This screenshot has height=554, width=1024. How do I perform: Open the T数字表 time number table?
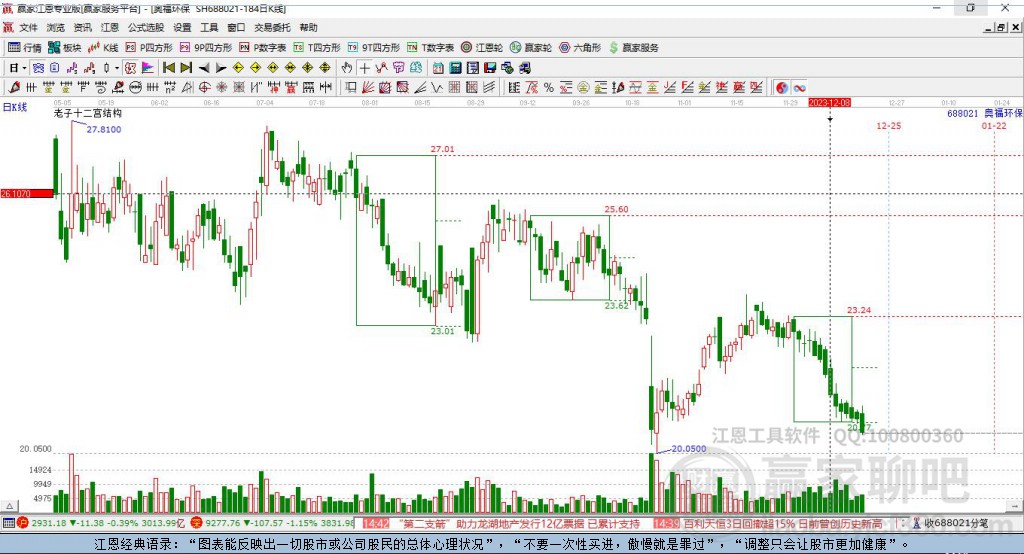(x=430, y=48)
